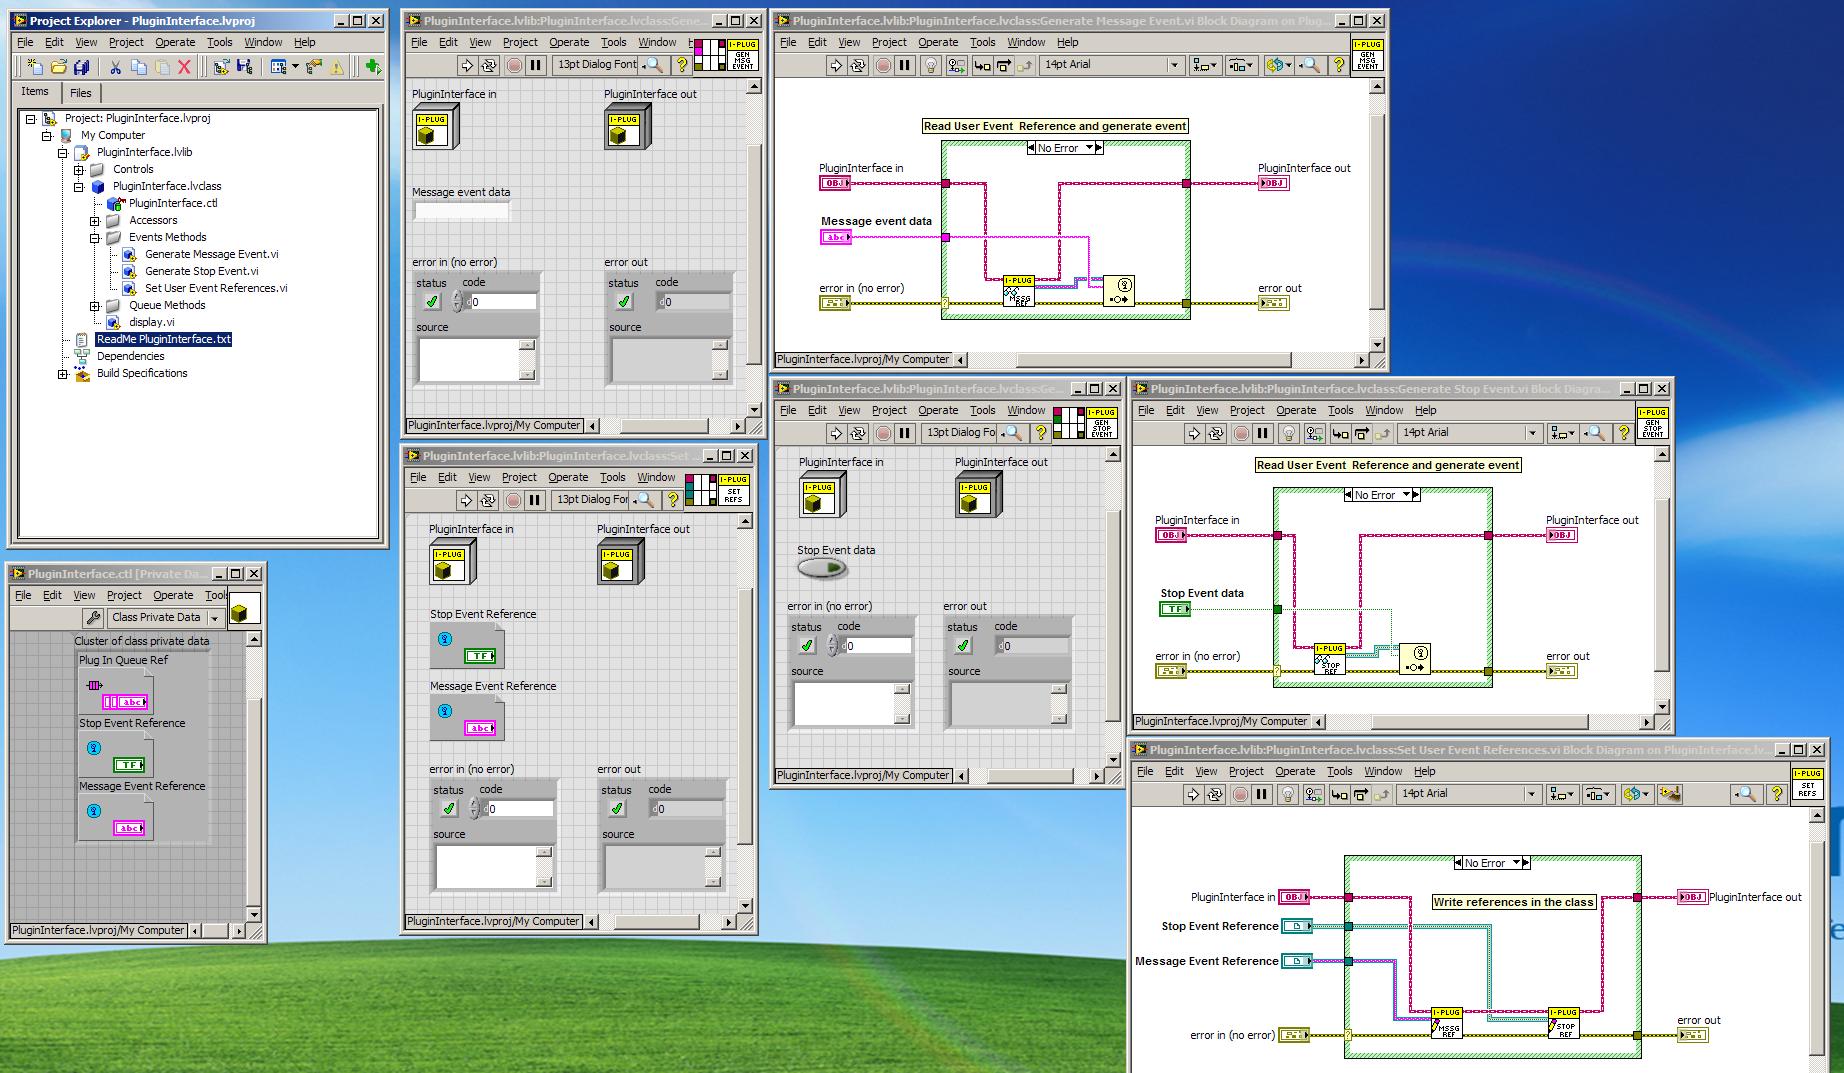Open File menu in PluginInterface.ctl window
The height and width of the screenshot is (1073, 1844).
tap(23, 595)
